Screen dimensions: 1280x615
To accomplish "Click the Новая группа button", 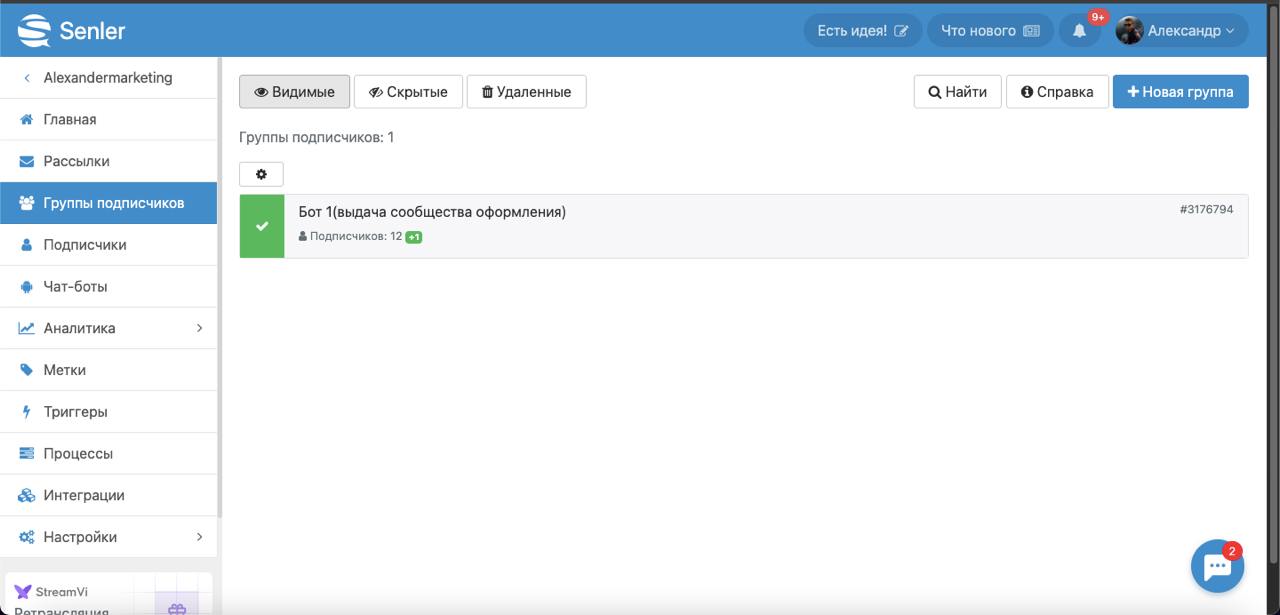I will point(1180,92).
